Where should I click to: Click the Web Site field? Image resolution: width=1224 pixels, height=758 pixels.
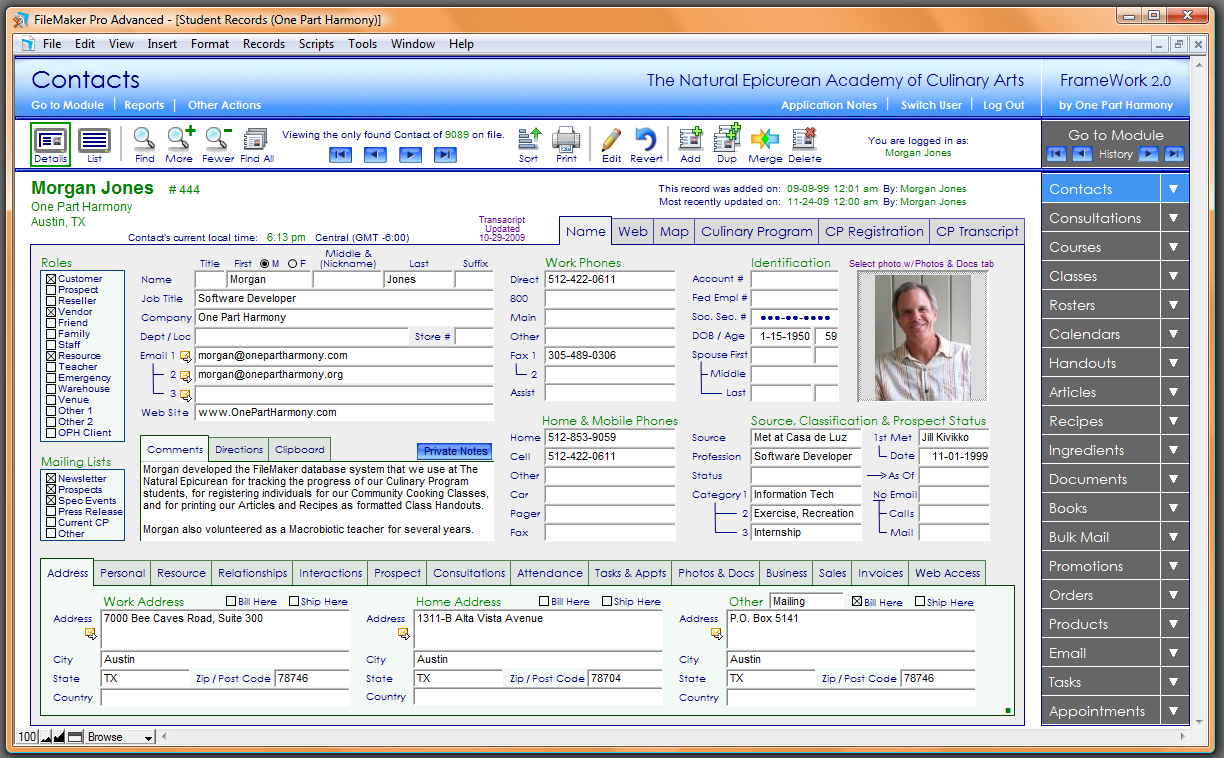pos(344,412)
